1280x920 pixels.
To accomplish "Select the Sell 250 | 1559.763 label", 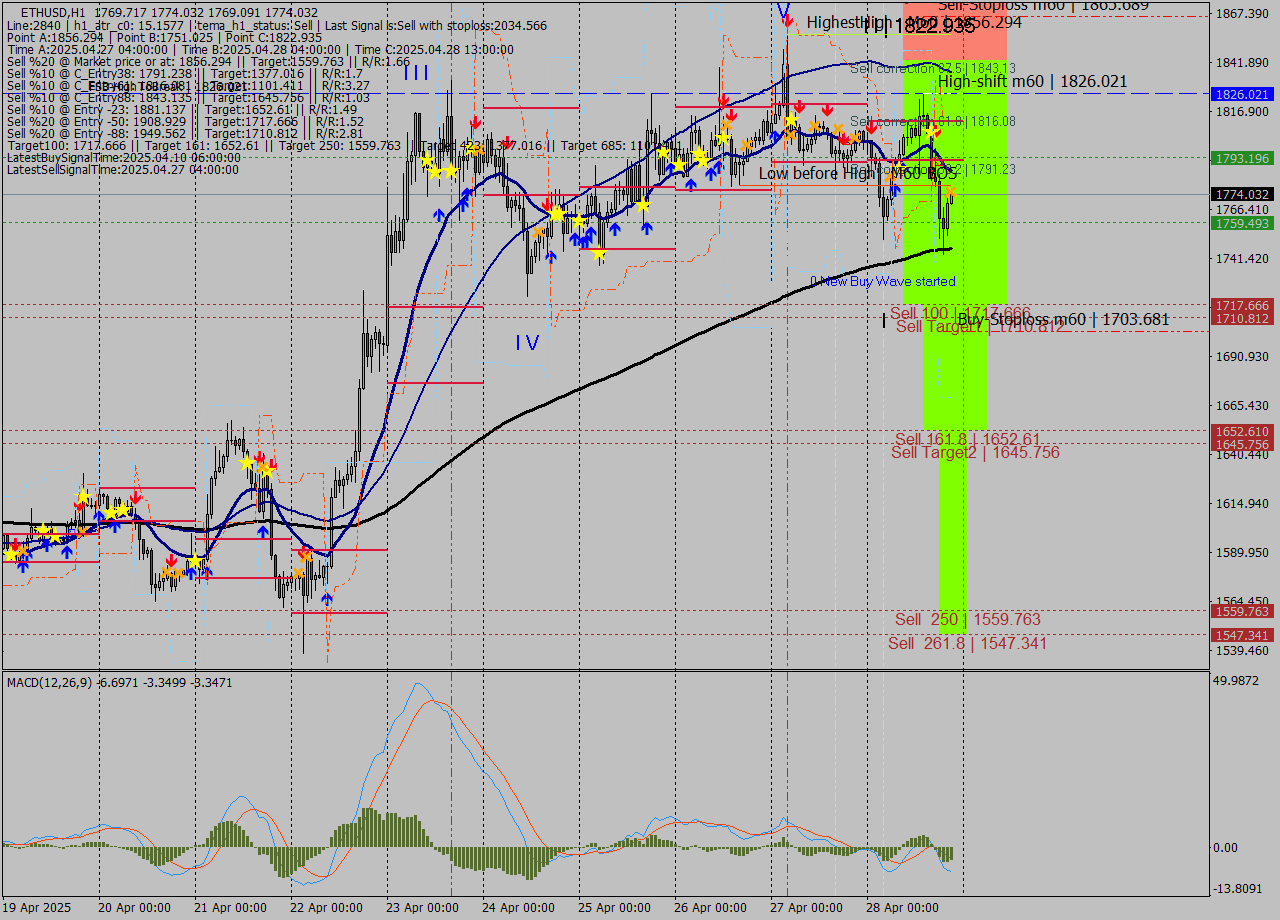I will [x=967, y=620].
